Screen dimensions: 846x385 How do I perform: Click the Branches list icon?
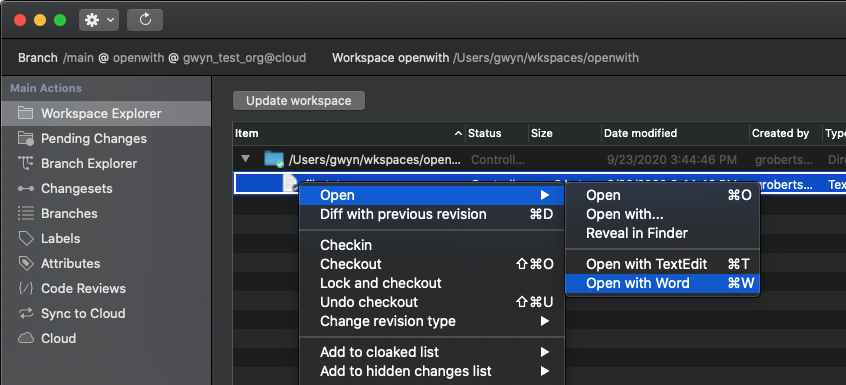25,214
